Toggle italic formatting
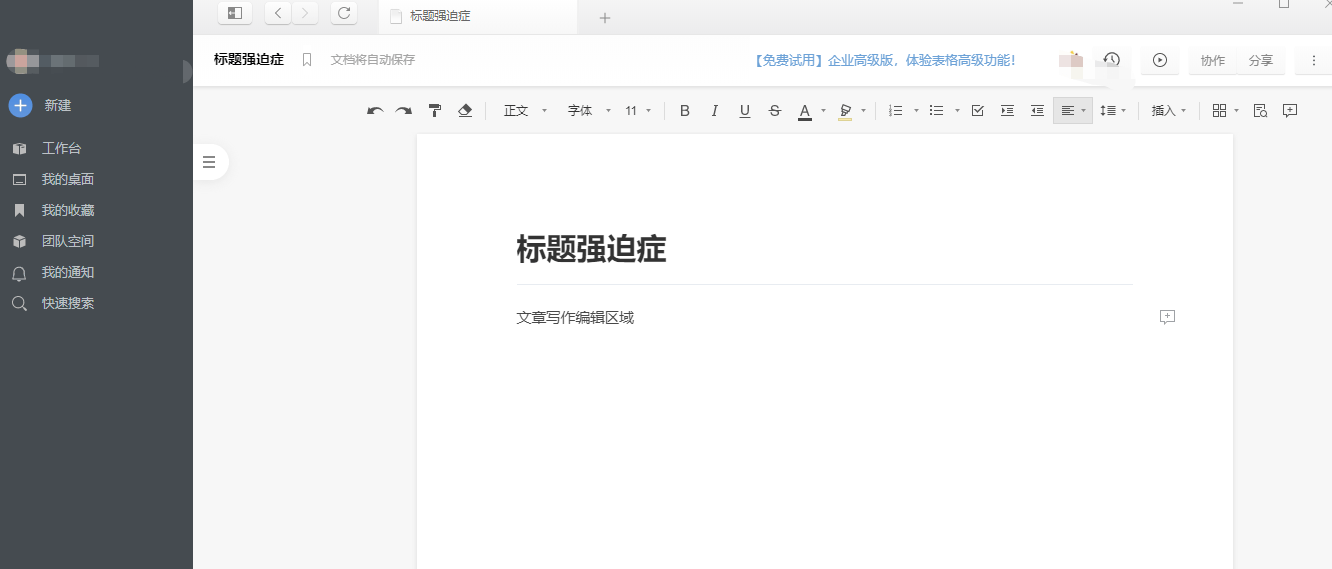Viewport: 1332px width, 569px height. [x=715, y=111]
